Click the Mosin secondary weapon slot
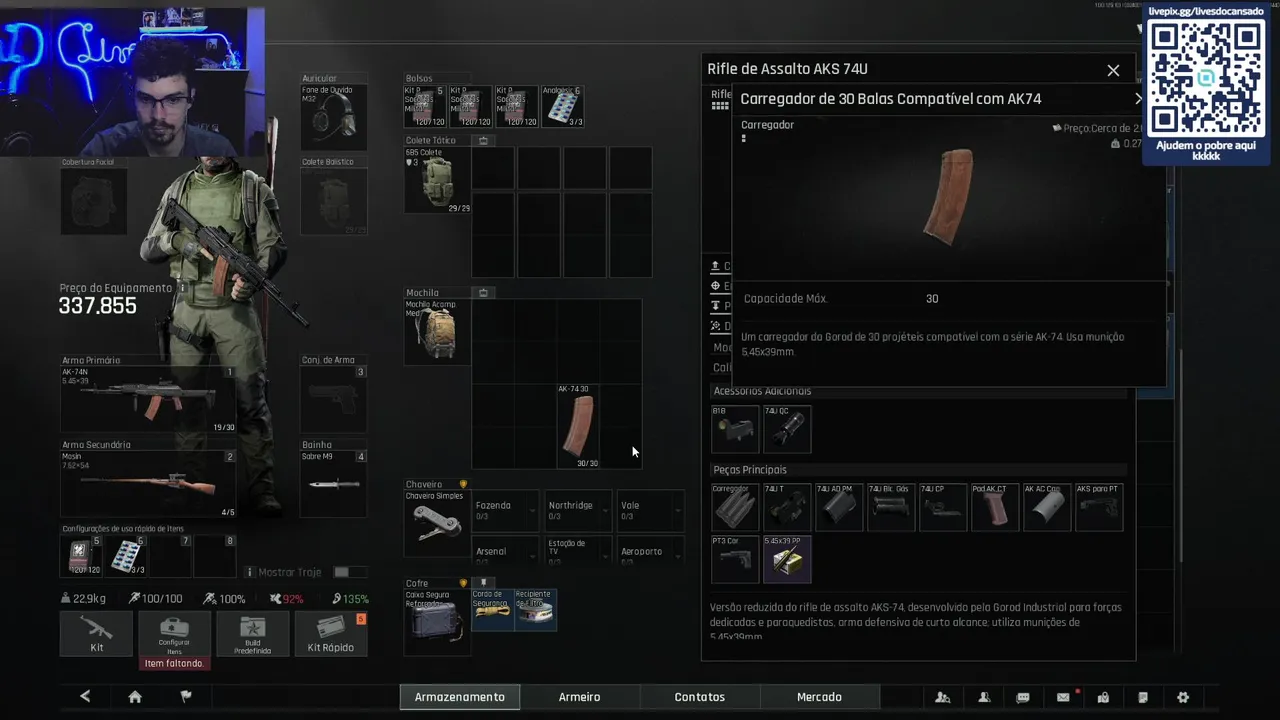1280x720 pixels. click(x=148, y=484)
